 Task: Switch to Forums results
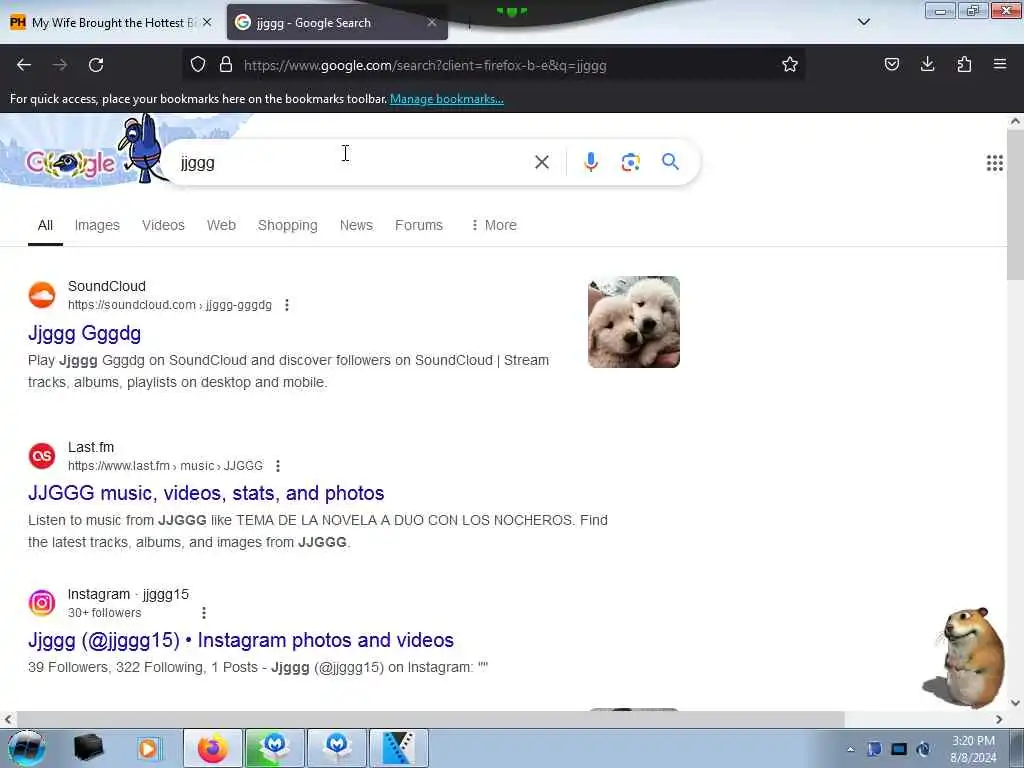click(419, 225)
